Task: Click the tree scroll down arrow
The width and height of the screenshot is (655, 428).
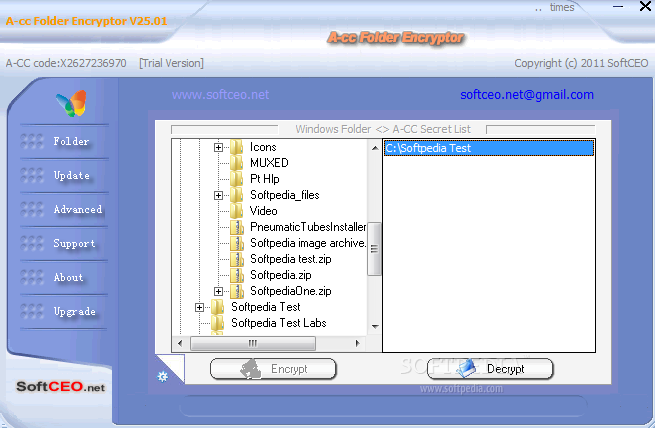Action: [x=375, y=327]
